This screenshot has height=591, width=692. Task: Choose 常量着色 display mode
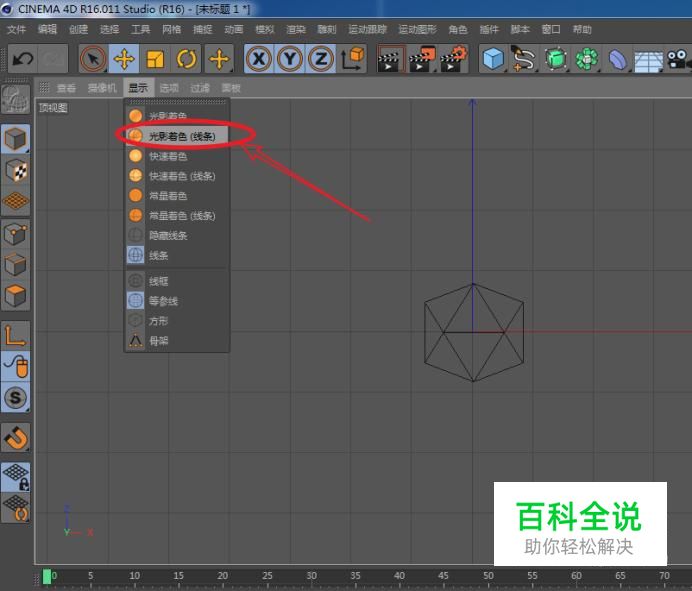tap(177, 196)
